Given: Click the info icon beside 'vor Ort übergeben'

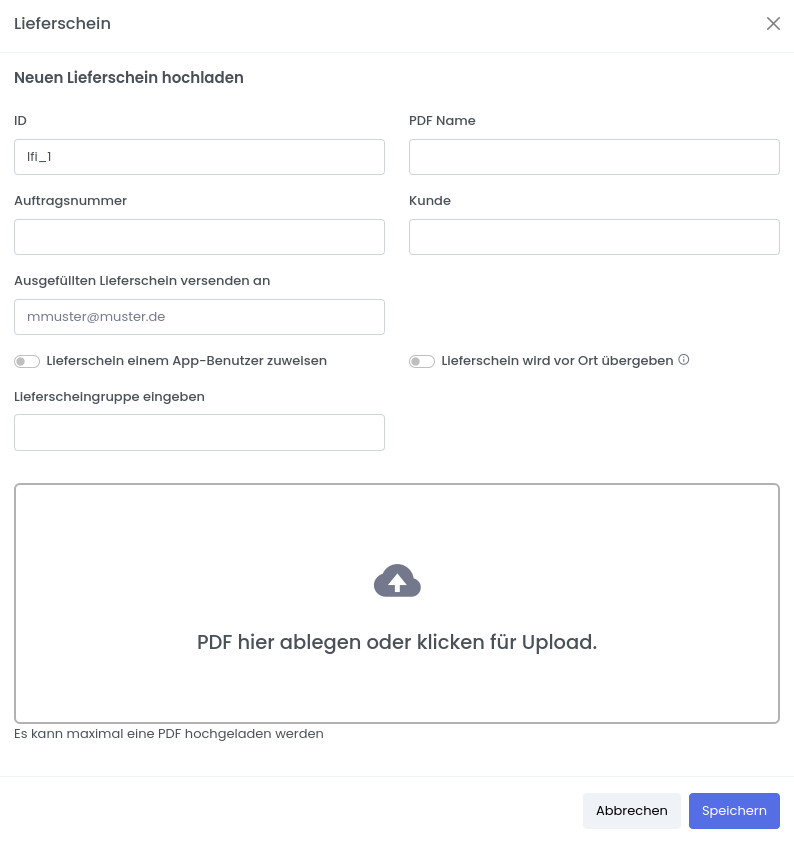Looking at the screenshot, I should point(684,360).
